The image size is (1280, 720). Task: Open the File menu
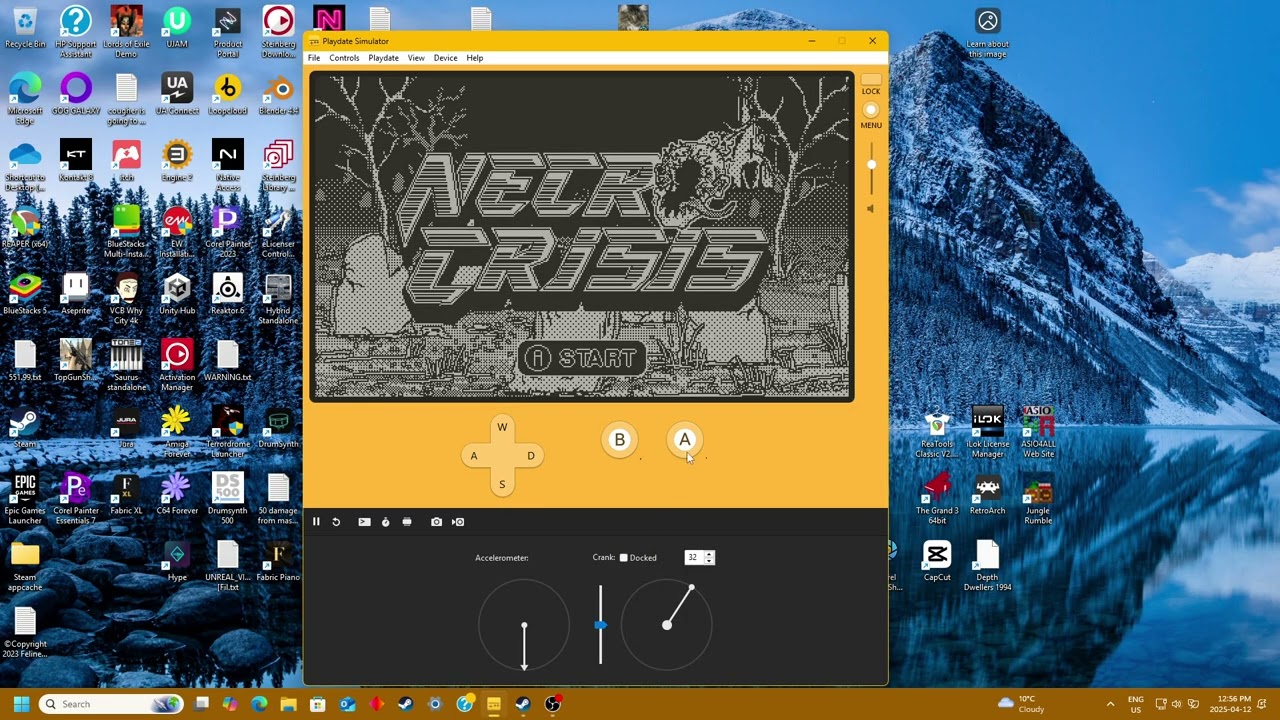click(314, 58)
